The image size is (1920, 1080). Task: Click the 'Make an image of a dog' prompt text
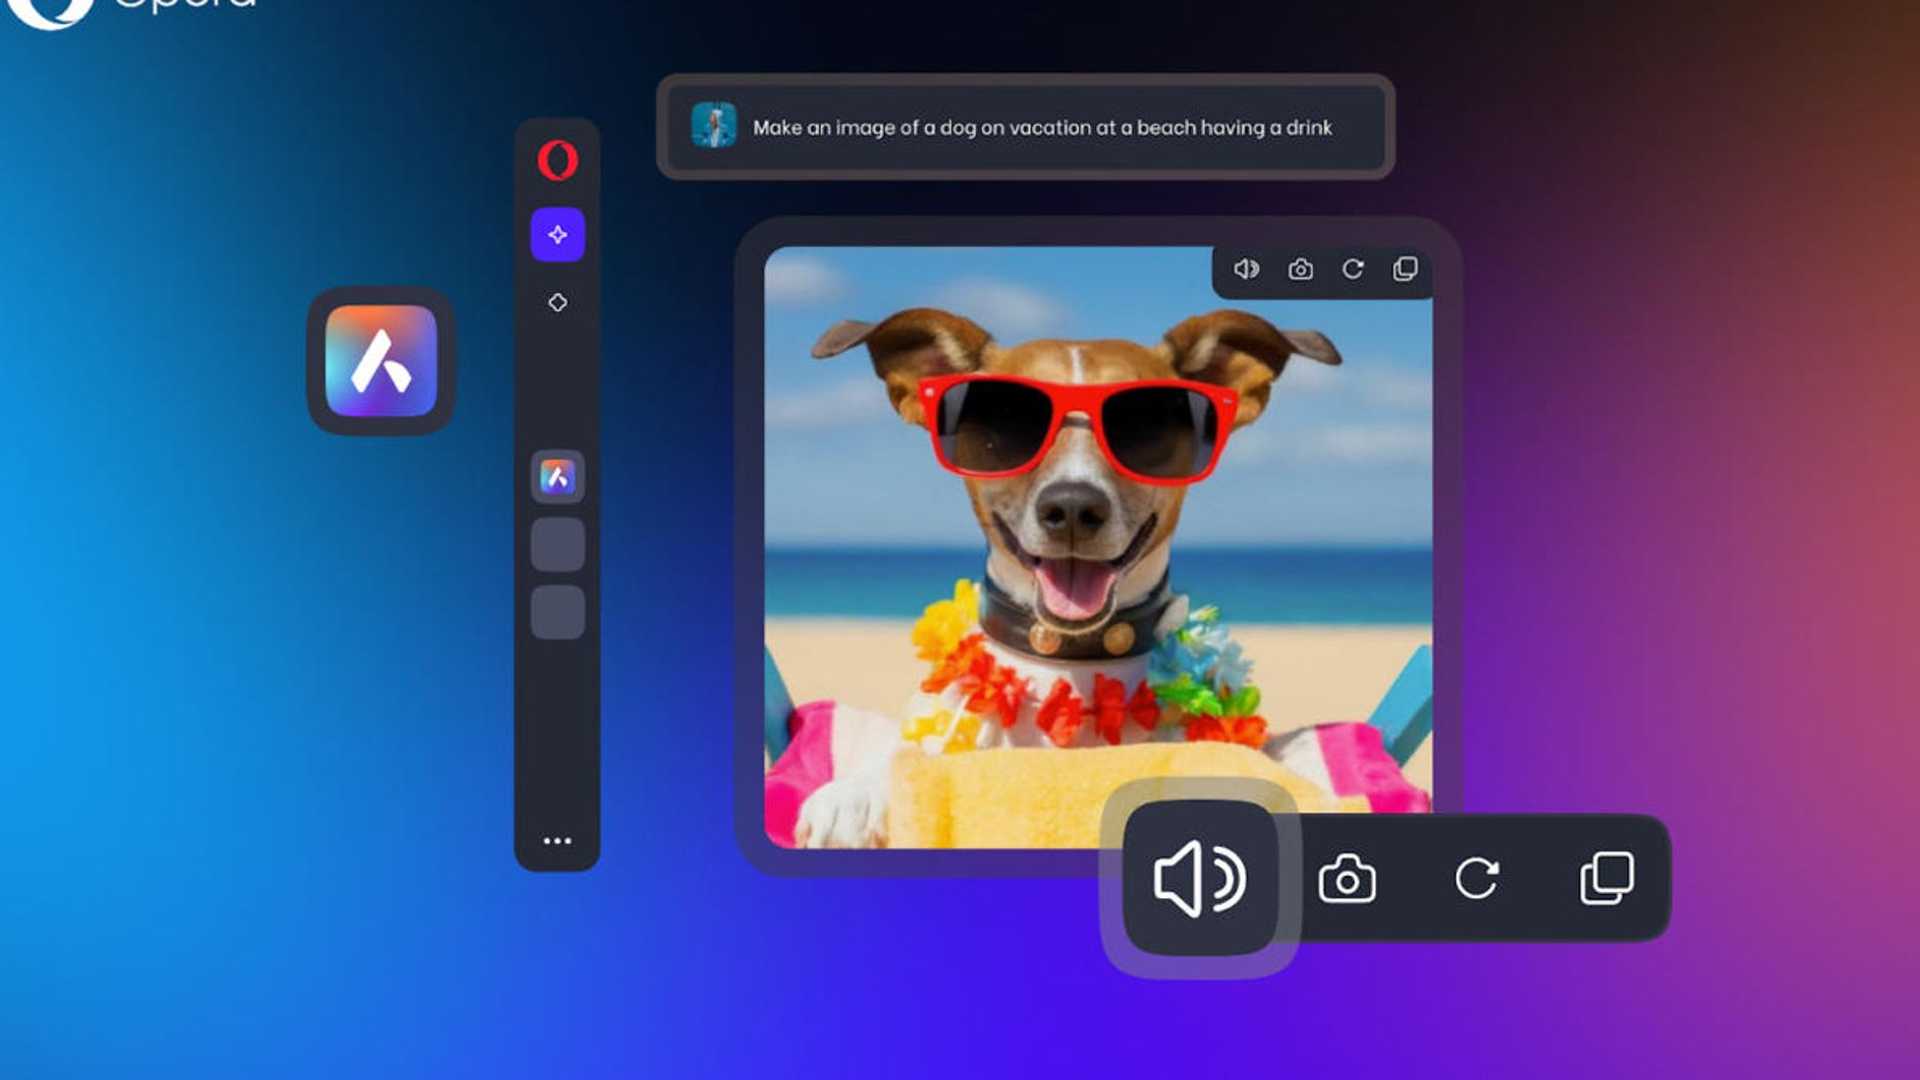(1042, 128)
